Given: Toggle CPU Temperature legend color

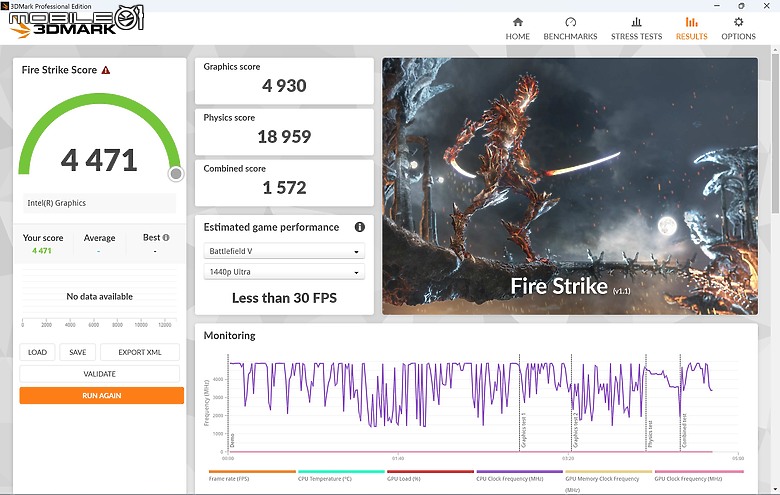Looking at the screenshot, I should [x=341, y=471].
